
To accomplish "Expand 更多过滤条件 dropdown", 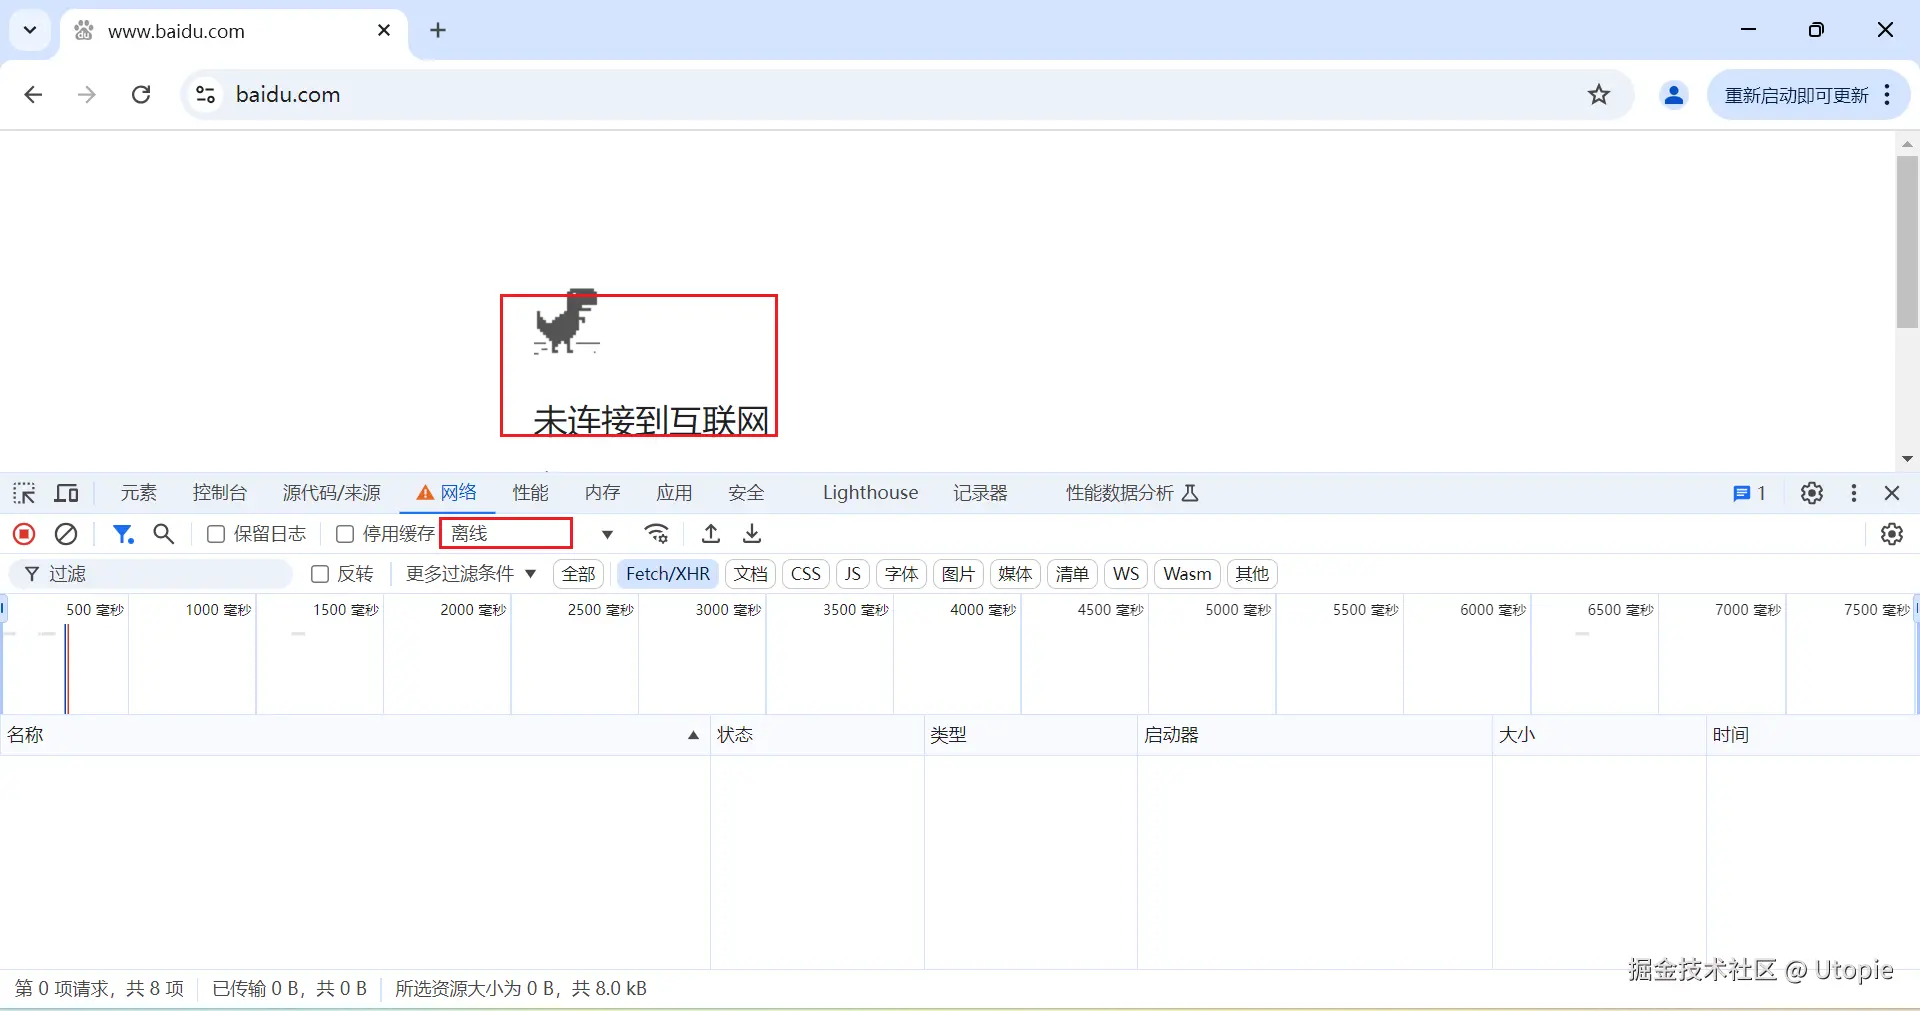I will [471, 574].
